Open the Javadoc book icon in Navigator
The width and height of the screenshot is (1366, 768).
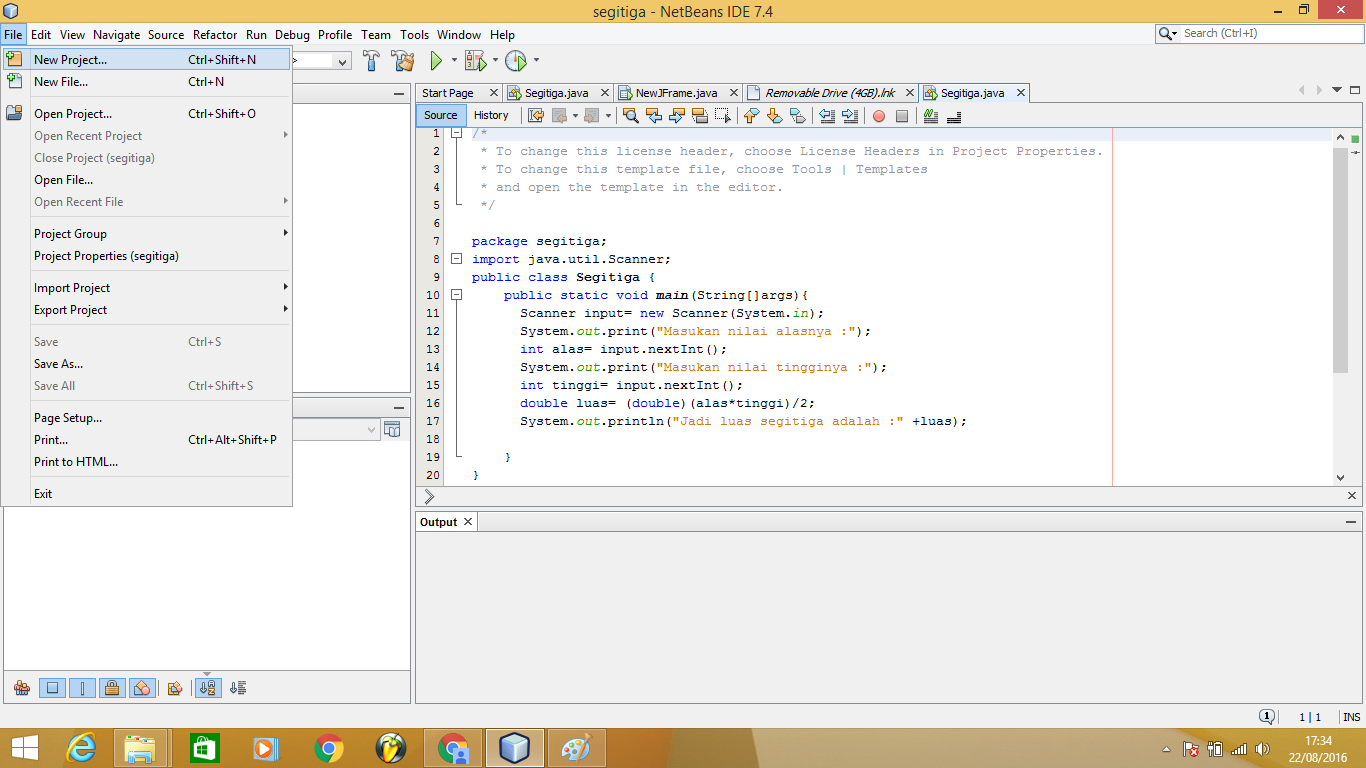tap(392, 430)
